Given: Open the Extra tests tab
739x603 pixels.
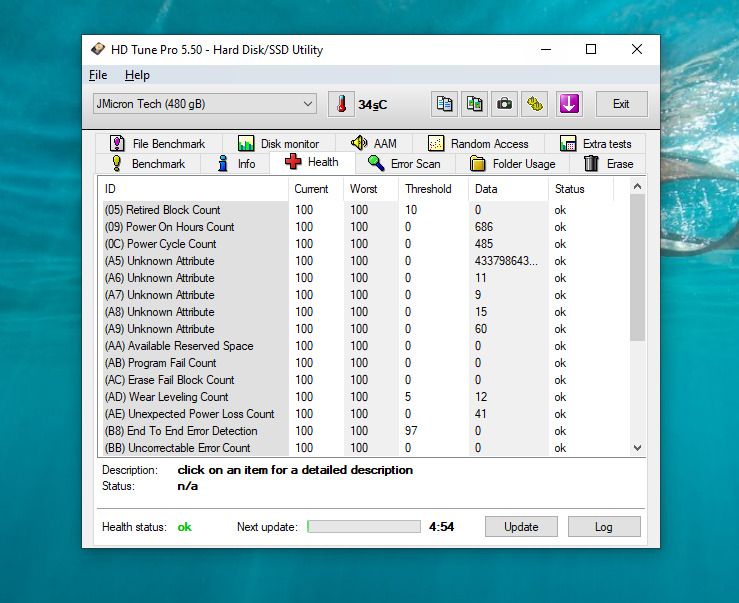Looking at the screenshot, I should point(595,143).
